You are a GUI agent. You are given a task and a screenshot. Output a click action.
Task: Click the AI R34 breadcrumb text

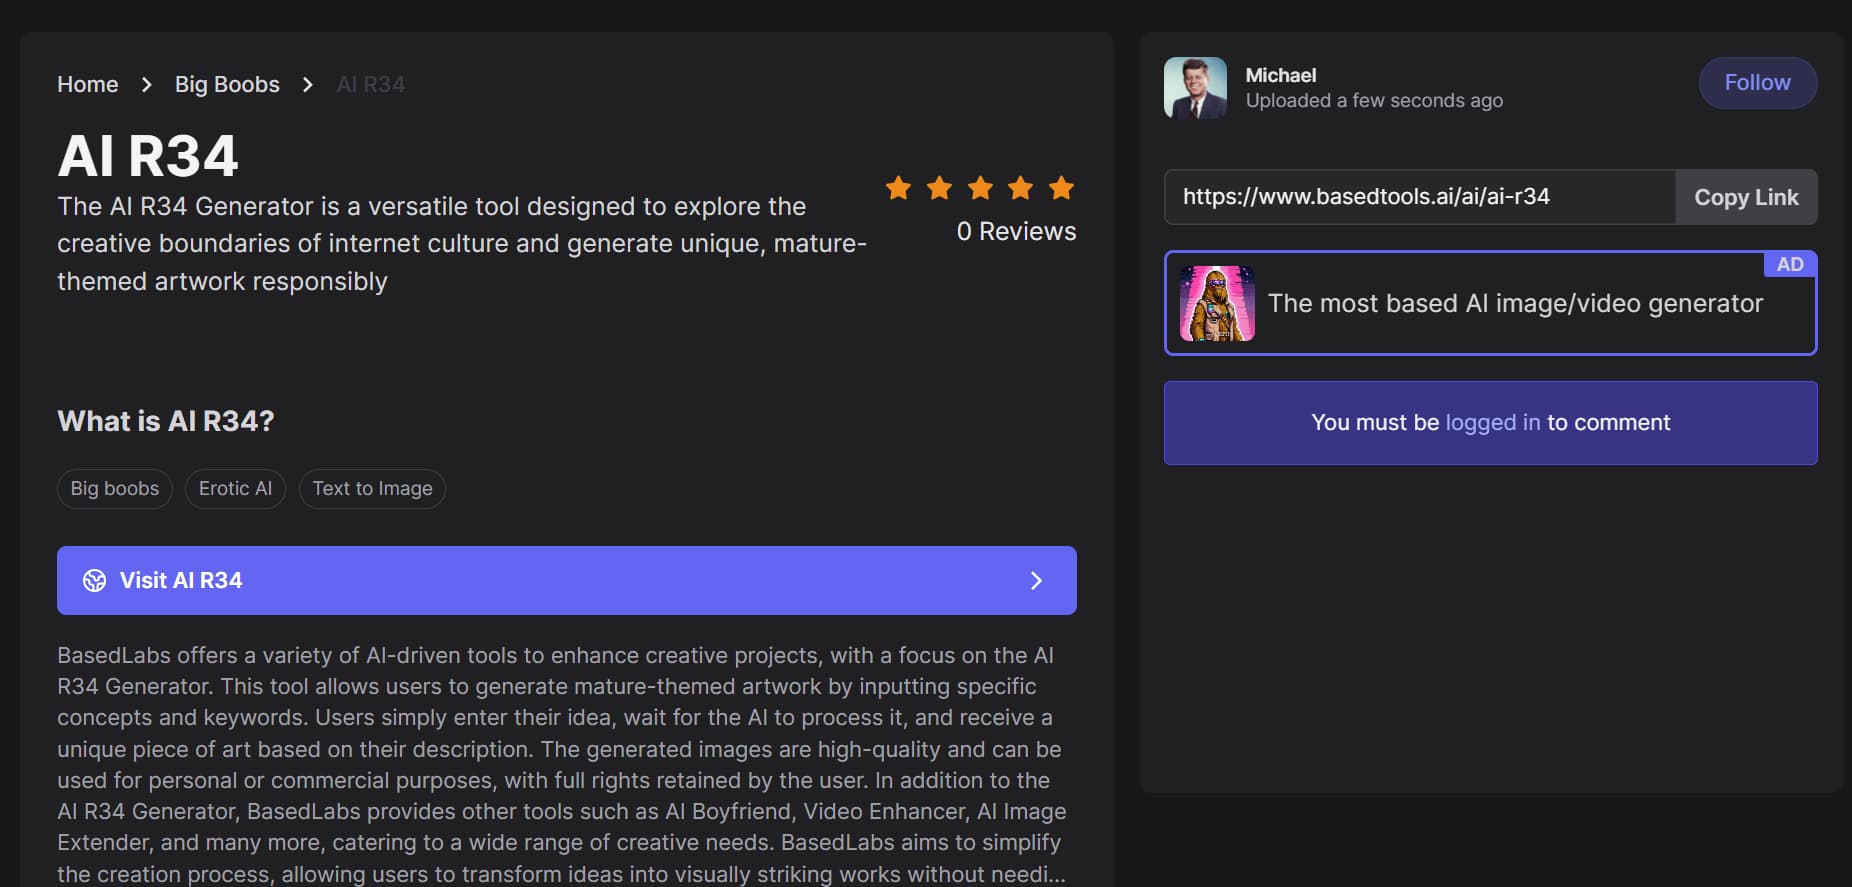click(370, 84)
